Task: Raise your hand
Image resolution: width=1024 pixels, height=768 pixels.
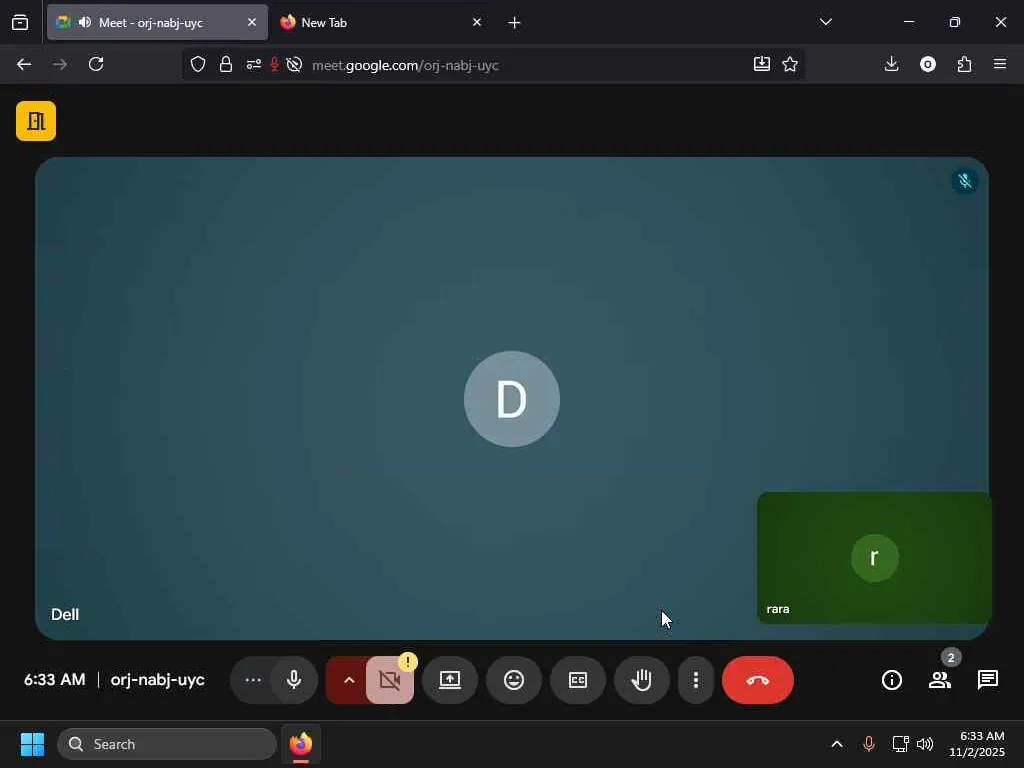Action: tap(642, 680)
